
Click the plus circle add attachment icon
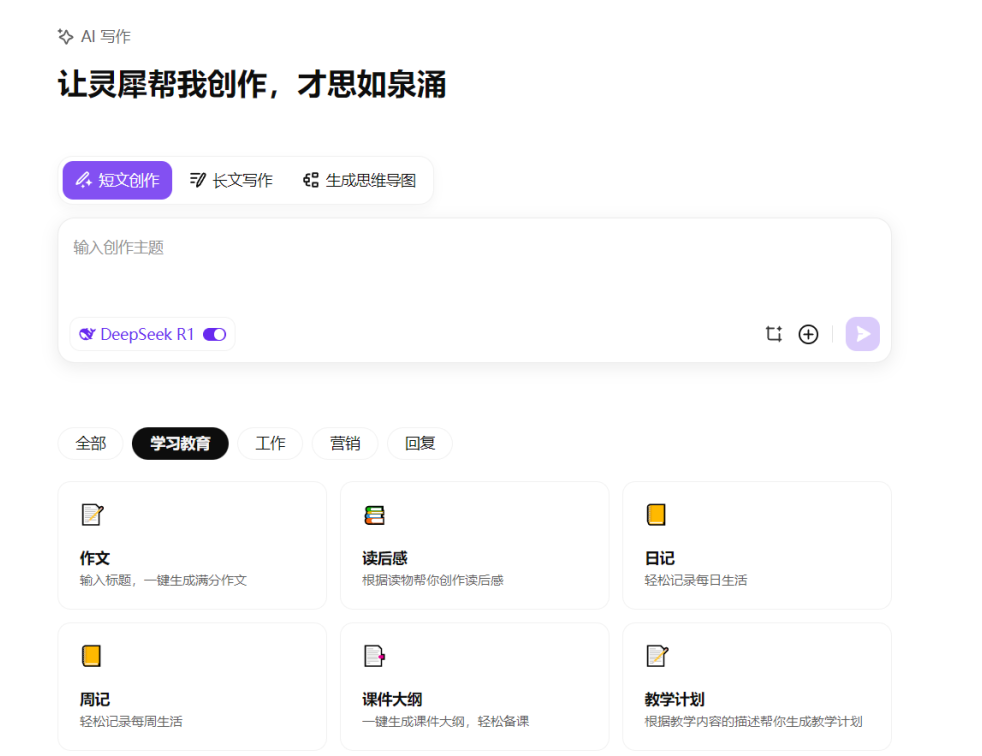click(808, 334)
